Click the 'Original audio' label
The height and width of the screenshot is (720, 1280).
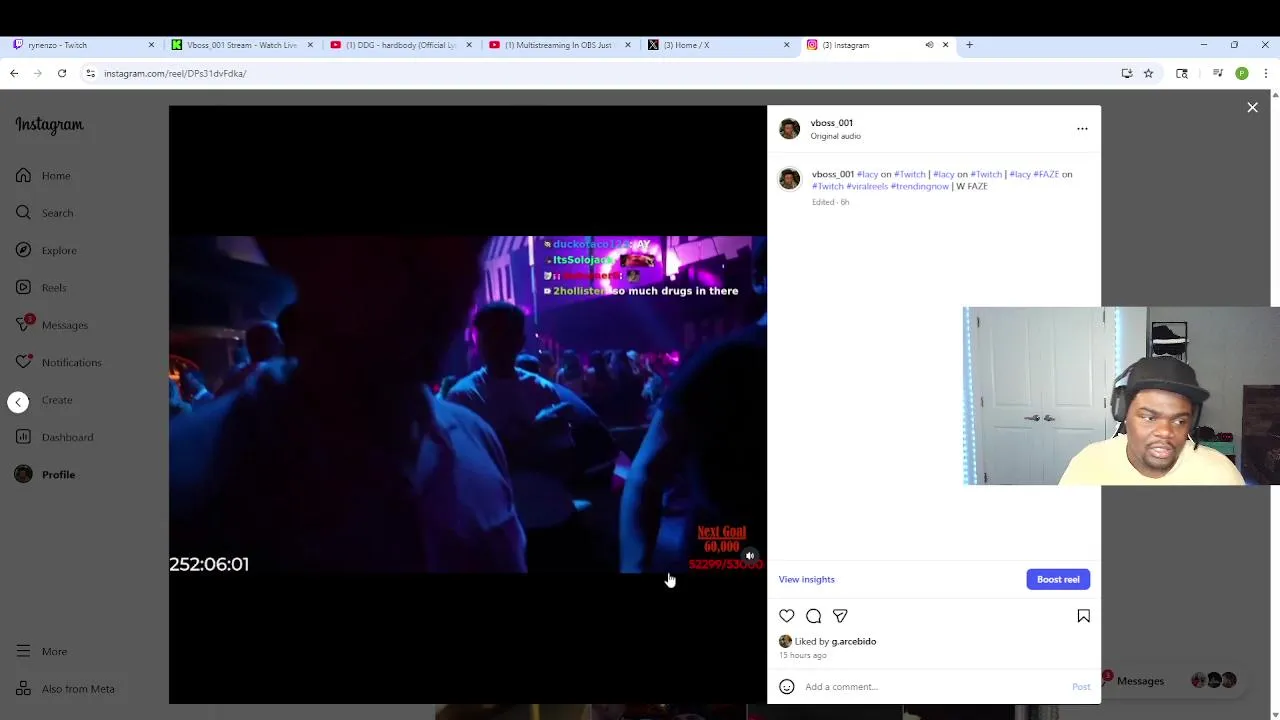(x=835, y=136)
